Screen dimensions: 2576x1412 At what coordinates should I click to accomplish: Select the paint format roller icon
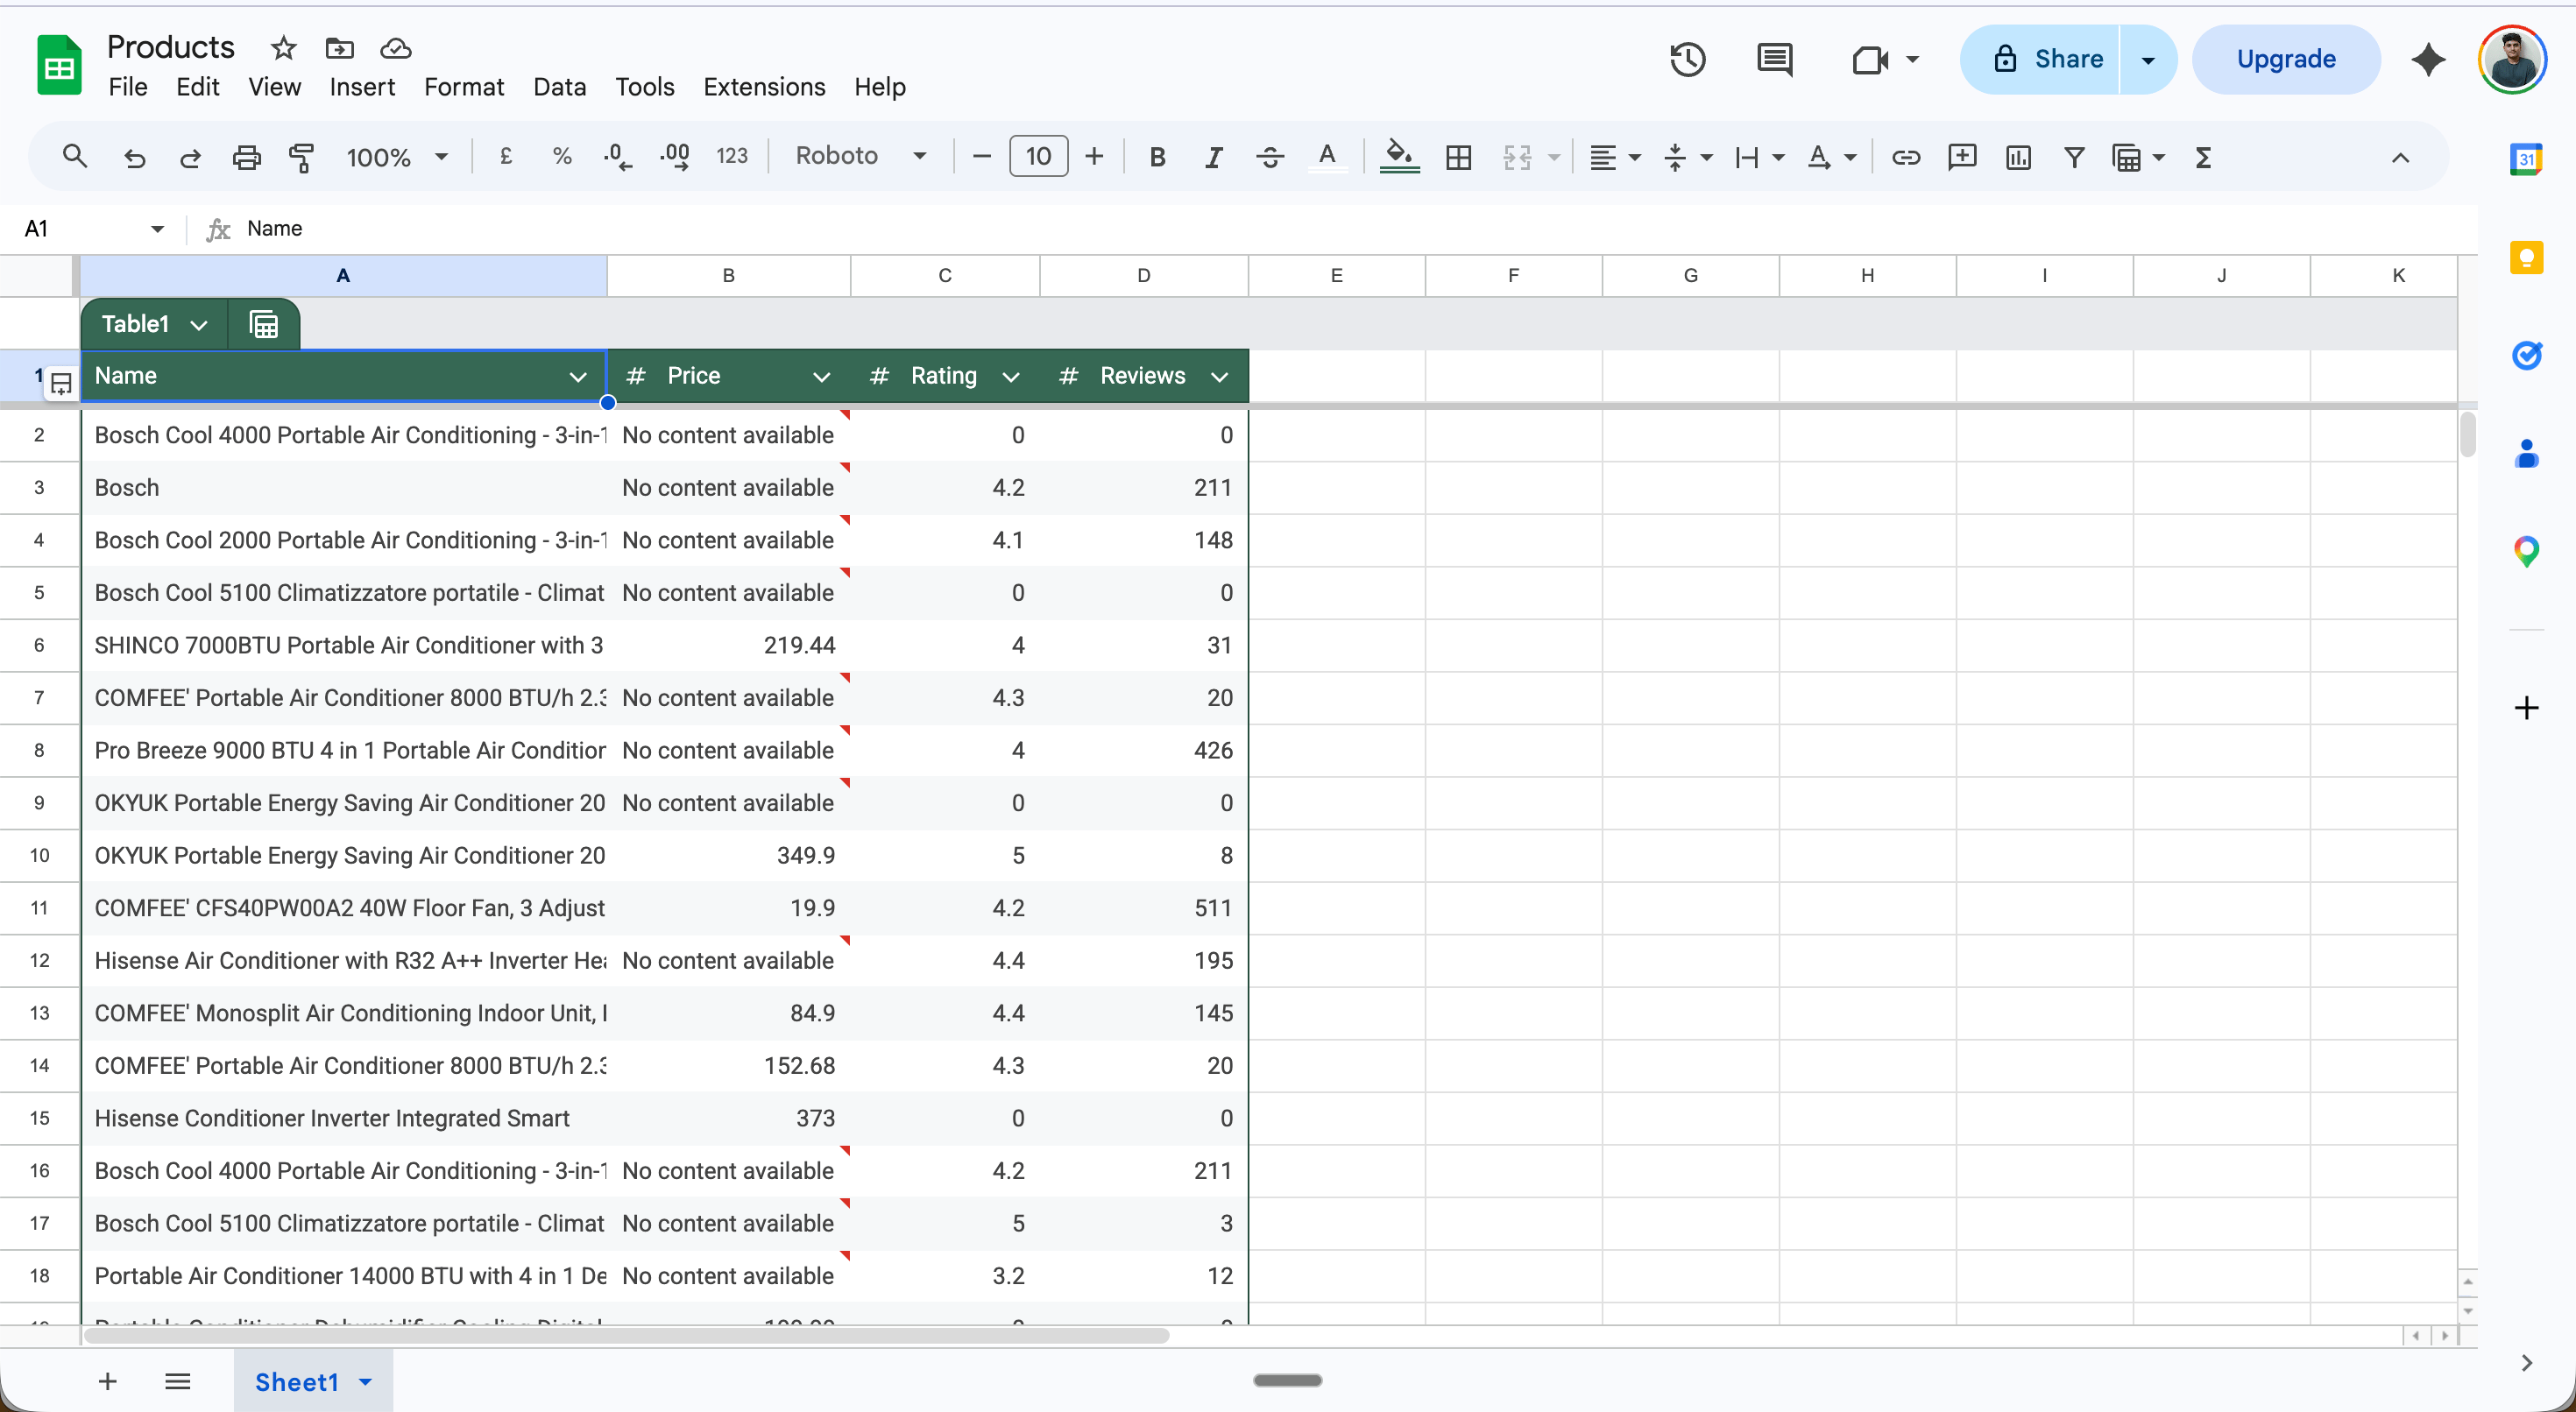302,157
